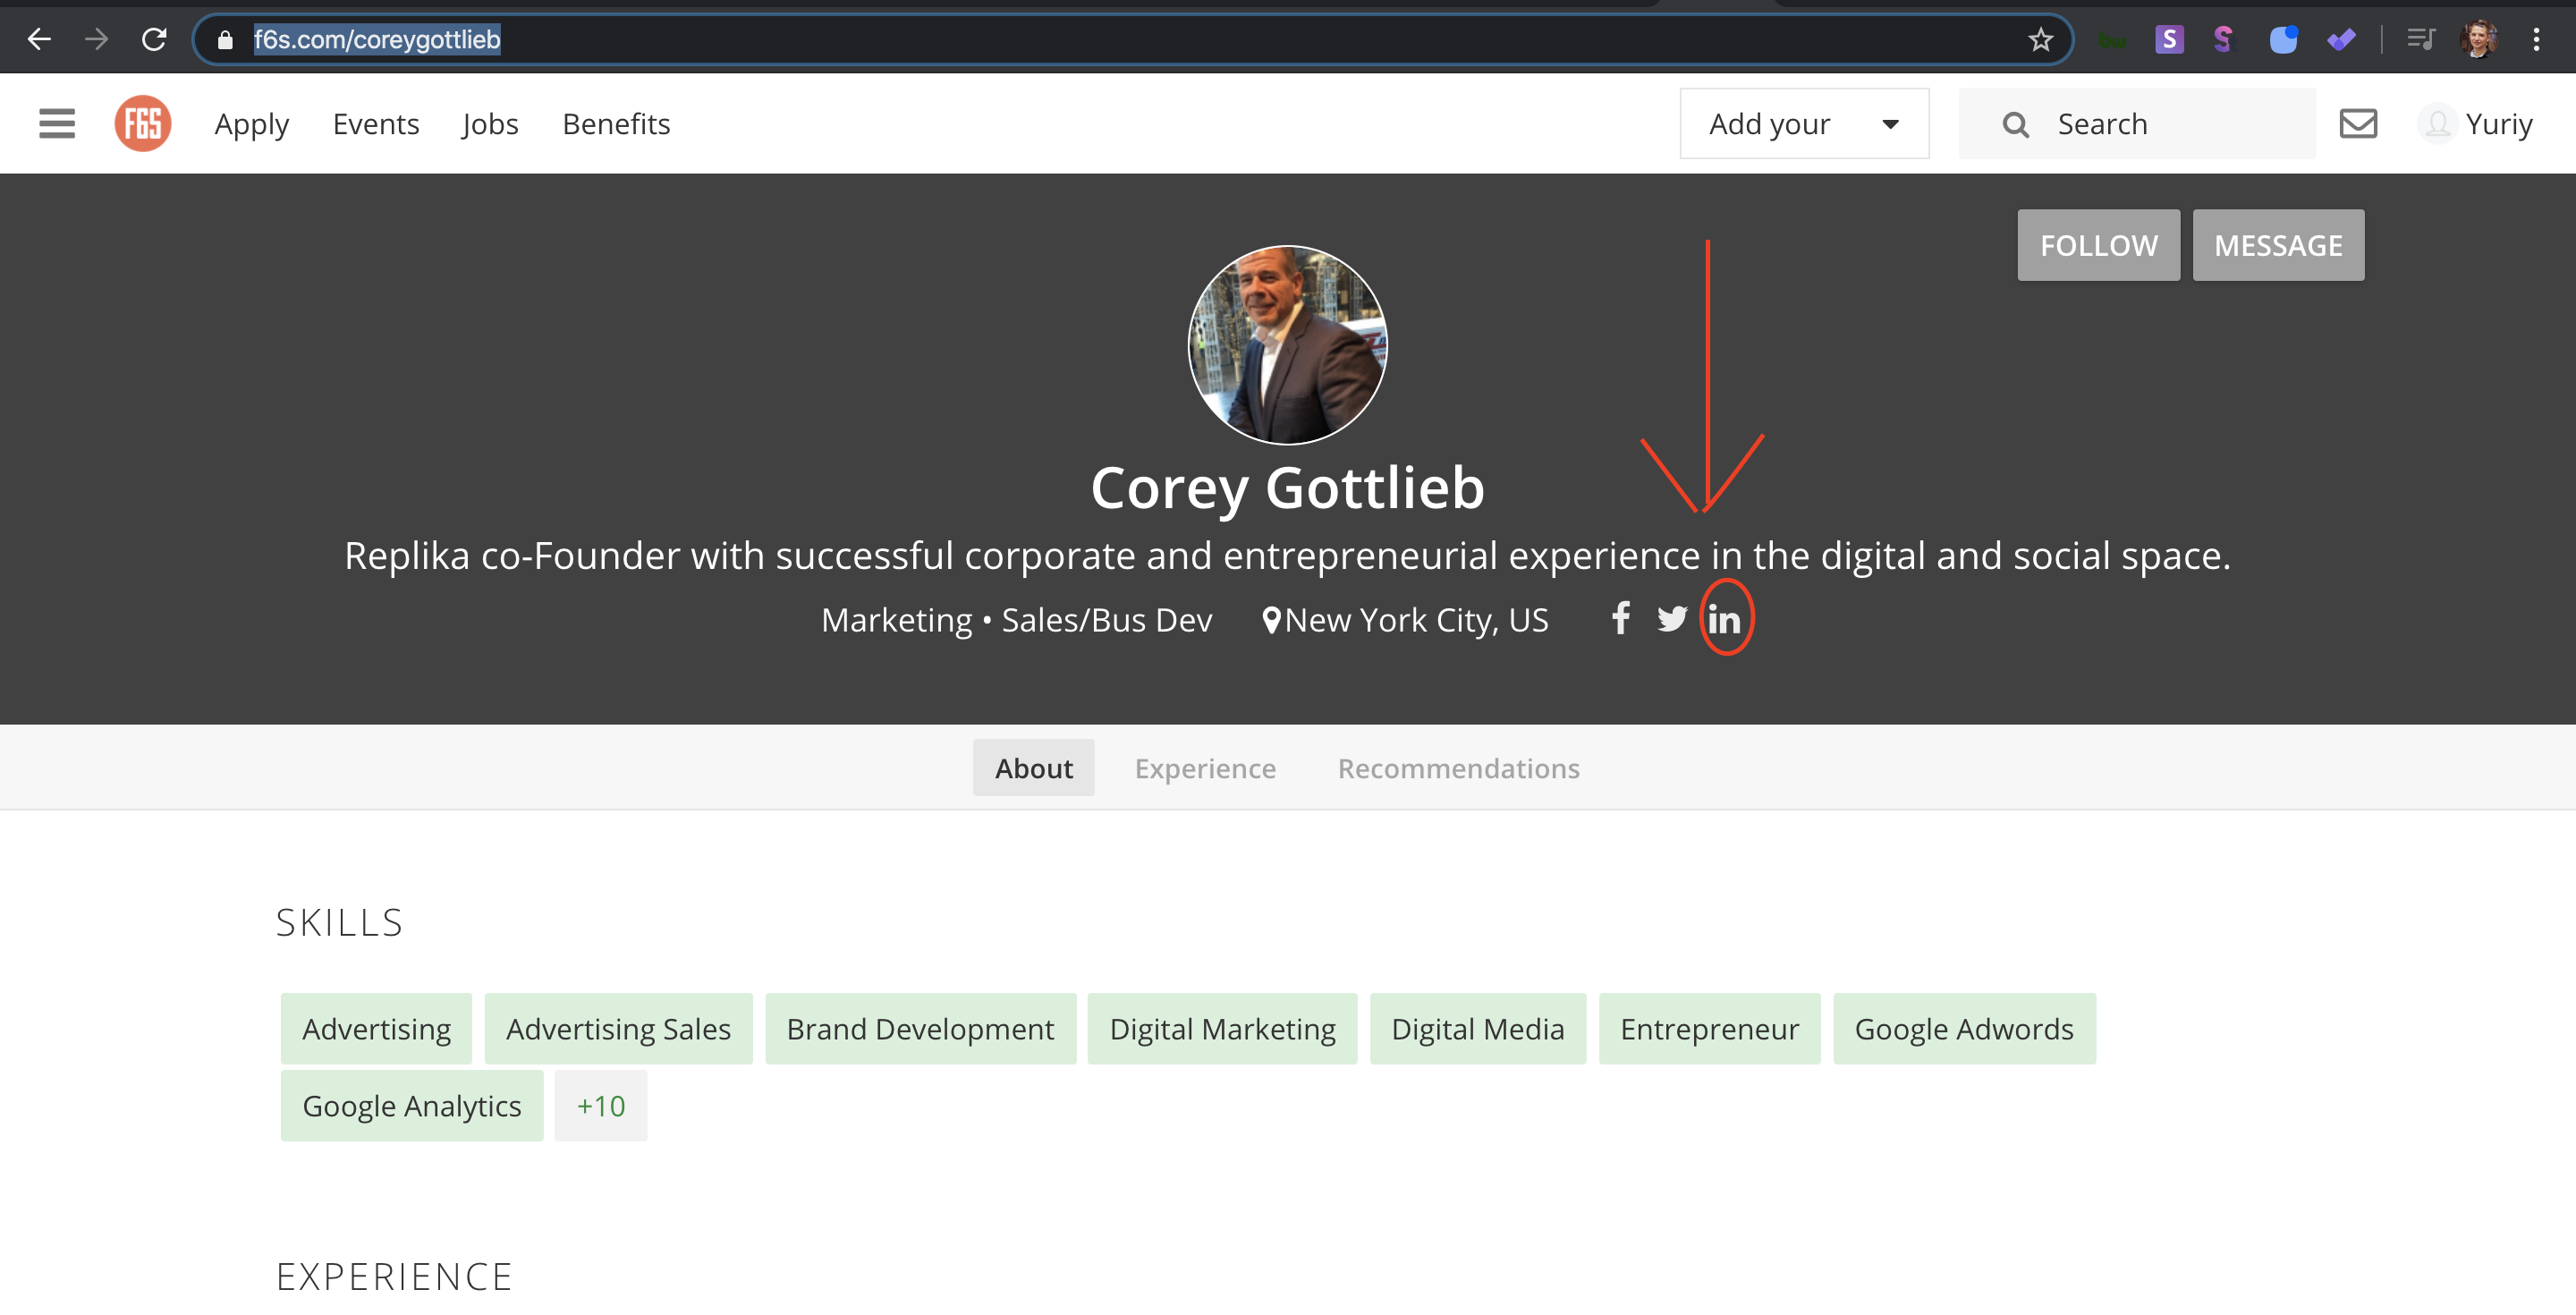Bookmark page with star icon

coord(2040,40)
